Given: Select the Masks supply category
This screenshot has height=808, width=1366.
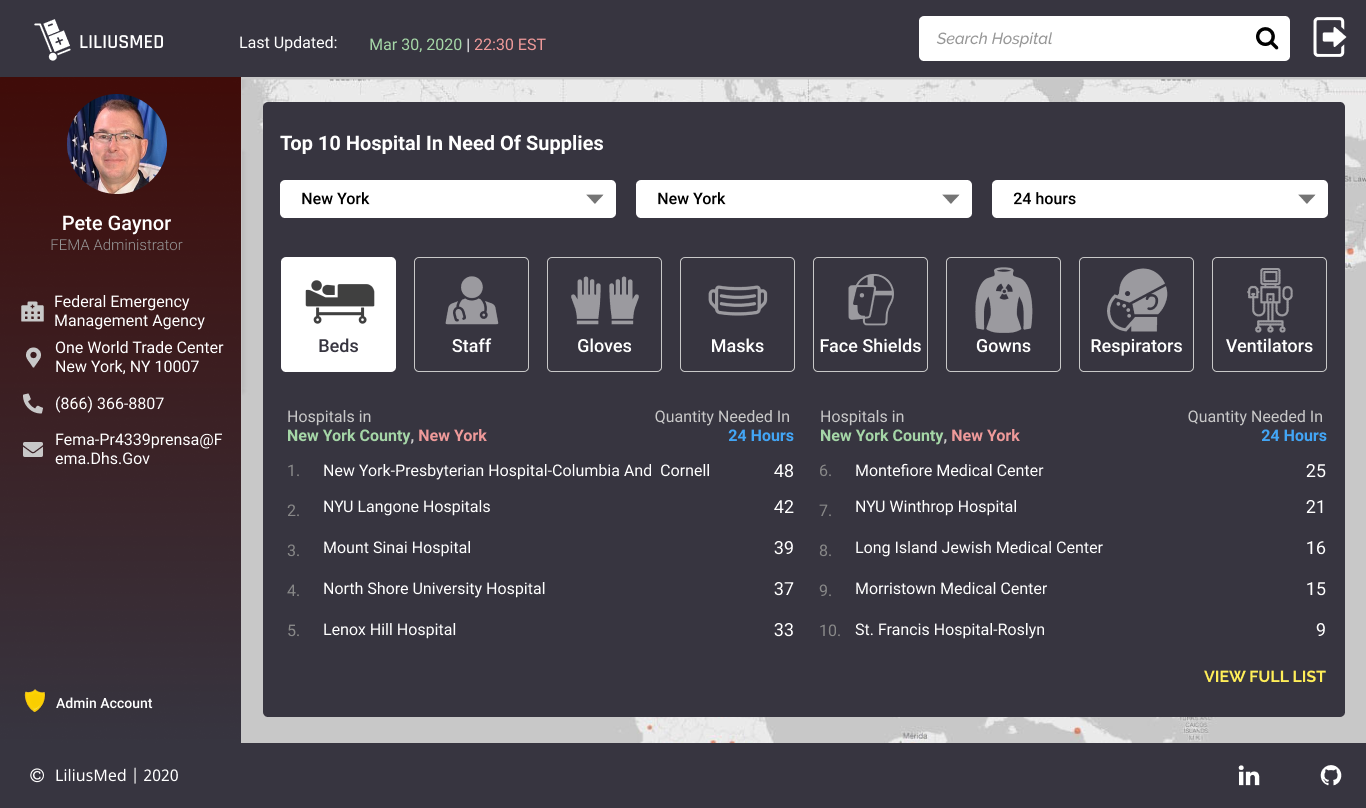Looking at the screenshot, I should click(x=737, y=314).
